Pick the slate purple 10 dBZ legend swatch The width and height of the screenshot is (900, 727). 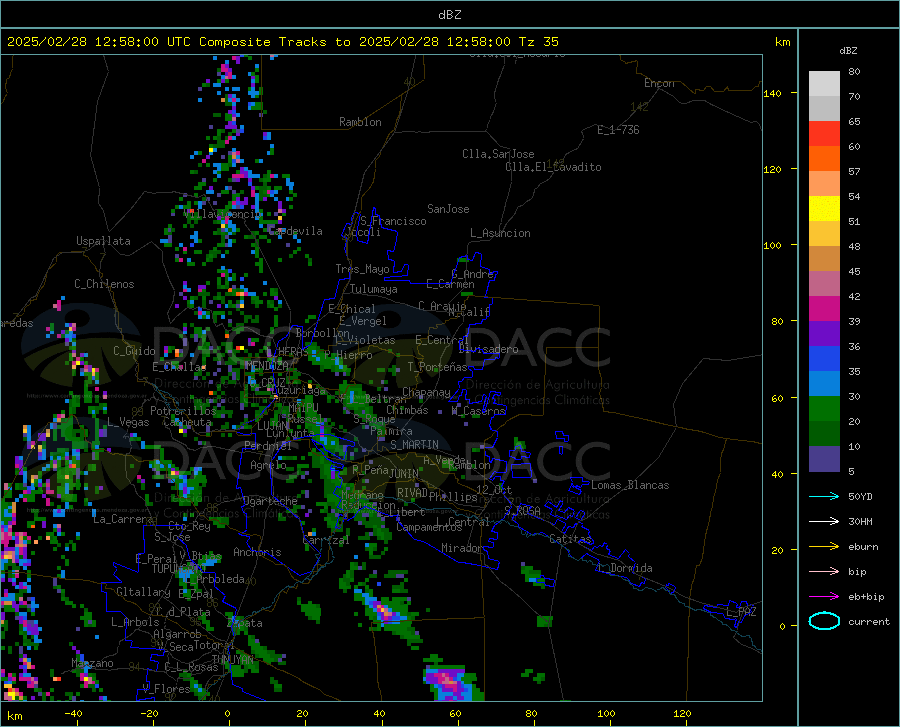[x=824, y=459]
